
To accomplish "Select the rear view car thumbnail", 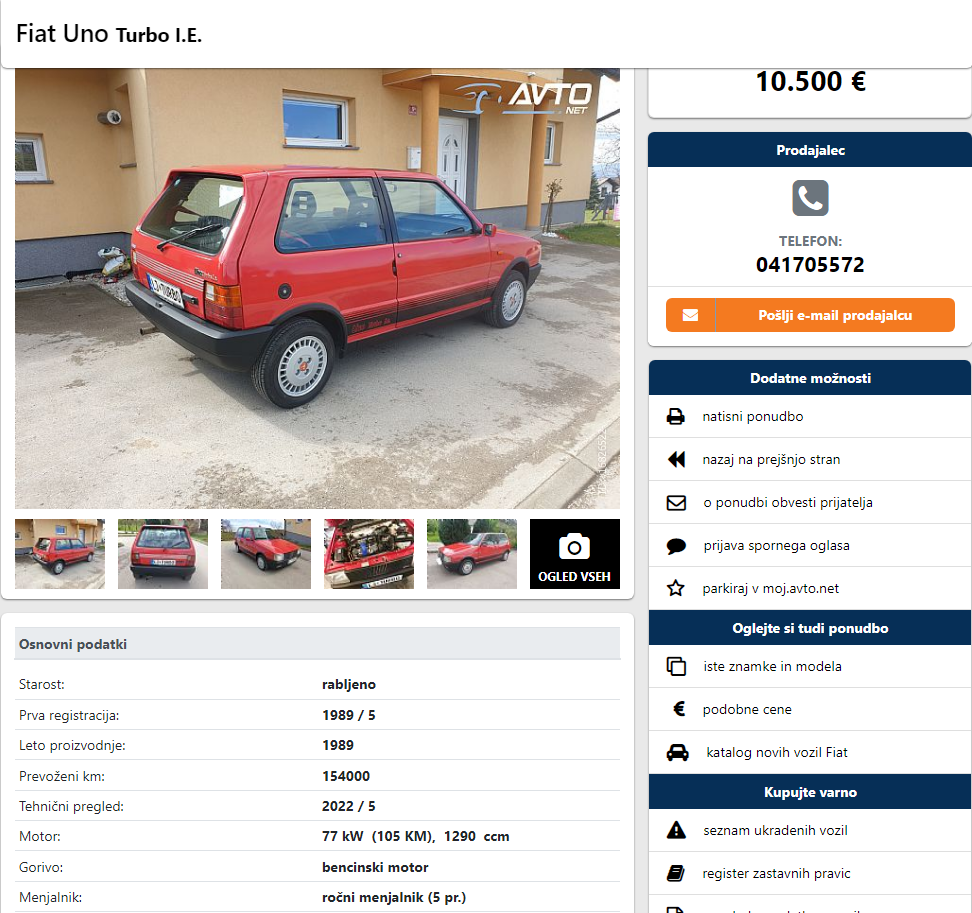I will [x=163, y=554].
